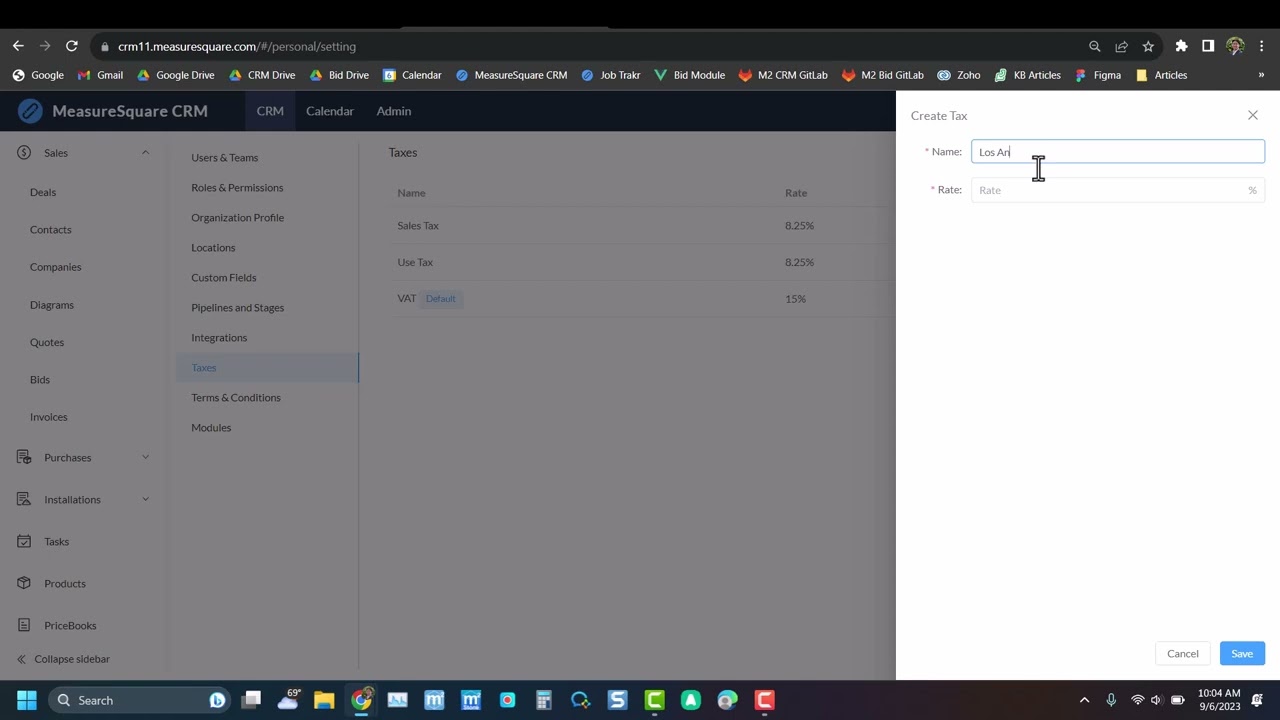
Task: Show more bookmarks overflow chevron
Action: pos(1261,75)
